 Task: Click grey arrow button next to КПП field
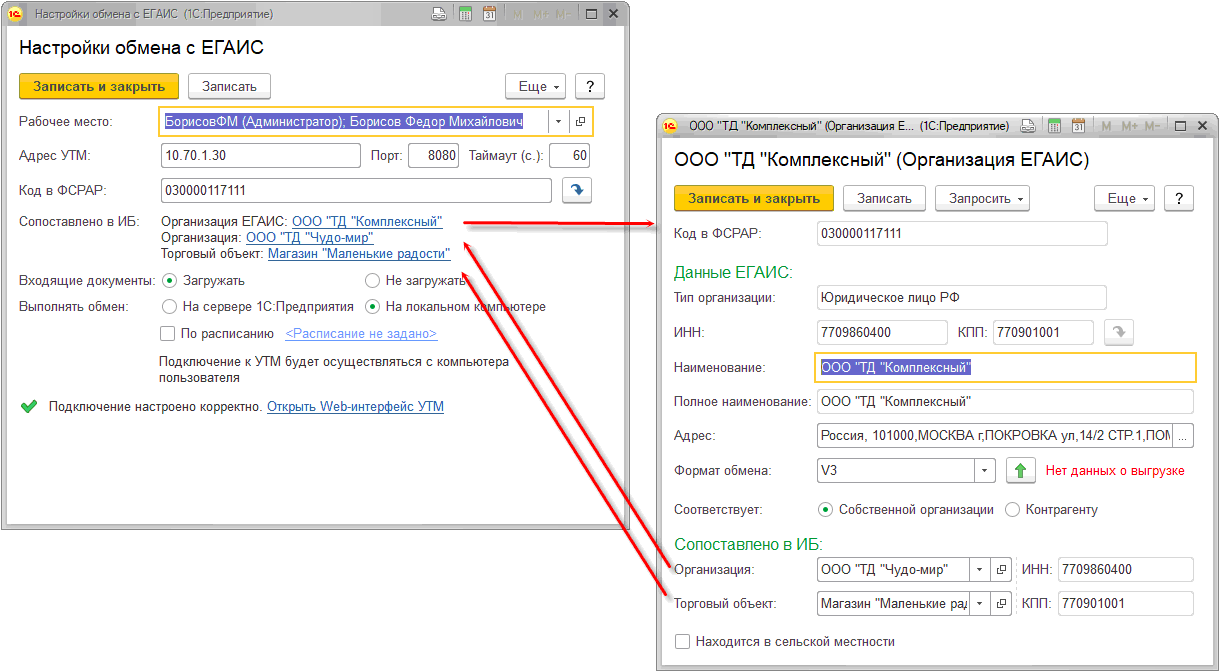[1119, 332]
